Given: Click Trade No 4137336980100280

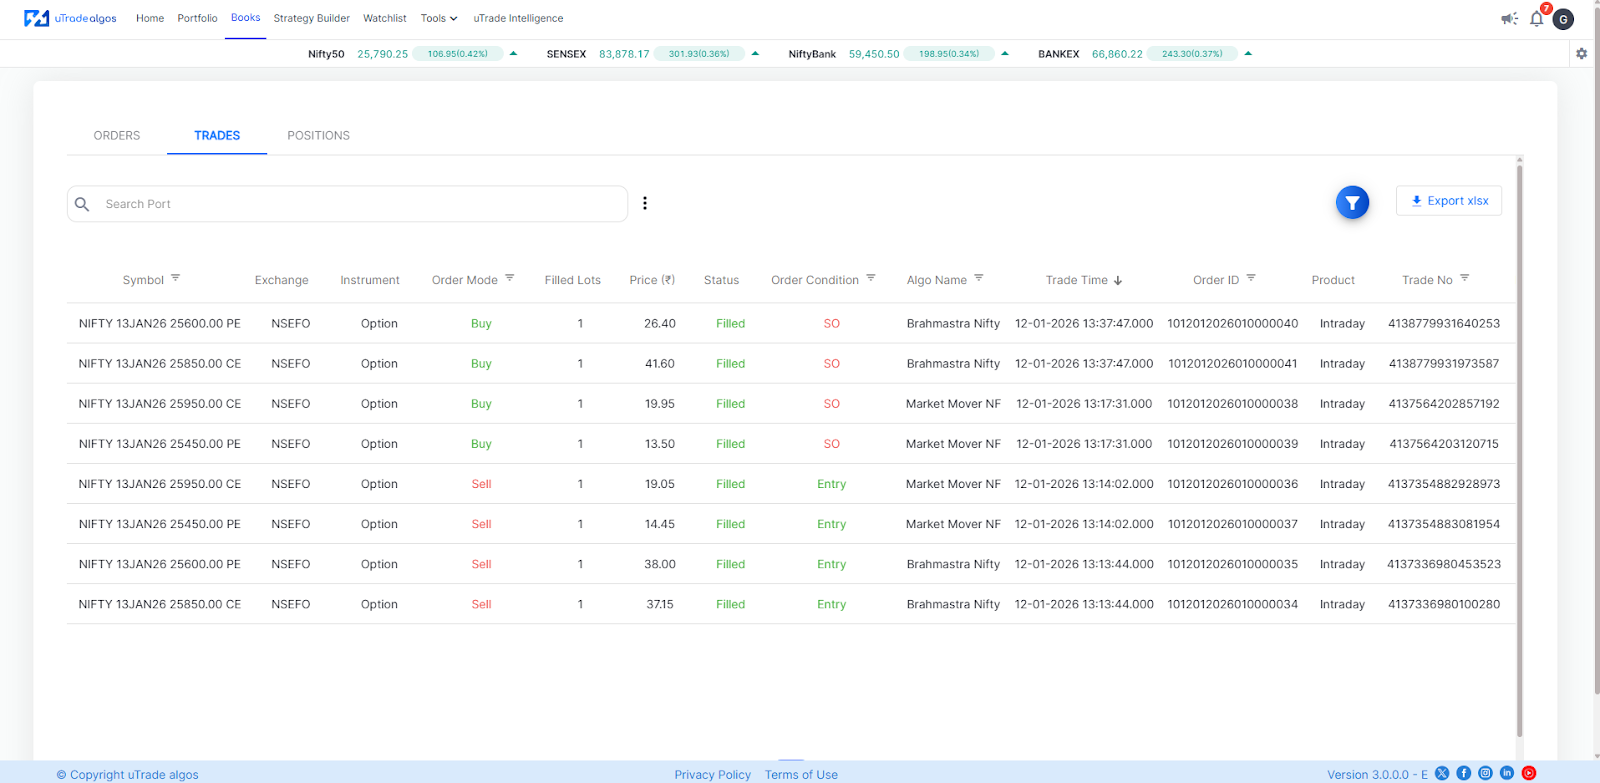Looking at the screenshot, I should [1444, 604].
